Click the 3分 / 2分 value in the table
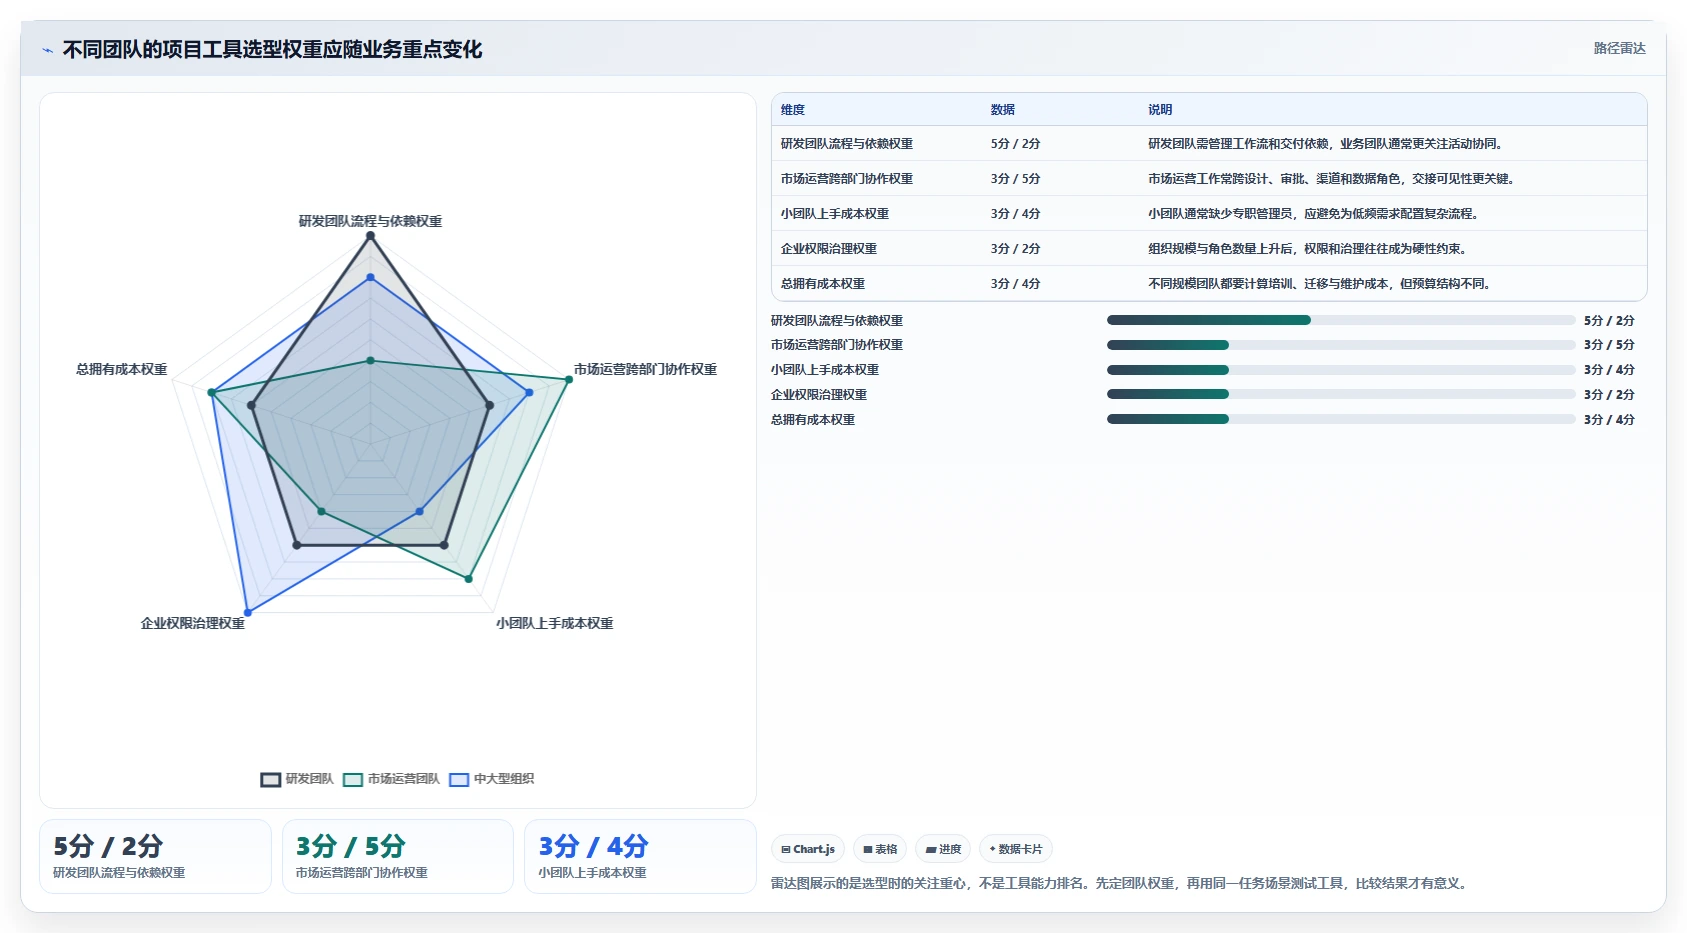The width and height of the screenshot is (1687, 933). pyautogui.click(x=1016, y=249)
